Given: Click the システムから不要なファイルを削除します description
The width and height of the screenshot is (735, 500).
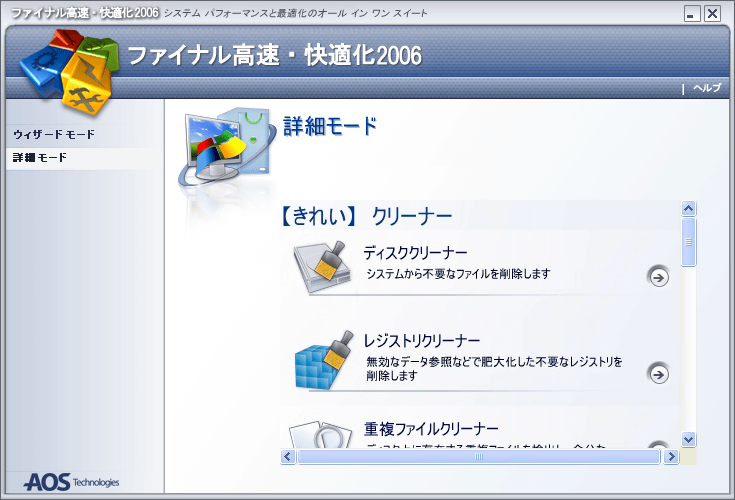Looking at the screenshot, I should tap(458, 274).
